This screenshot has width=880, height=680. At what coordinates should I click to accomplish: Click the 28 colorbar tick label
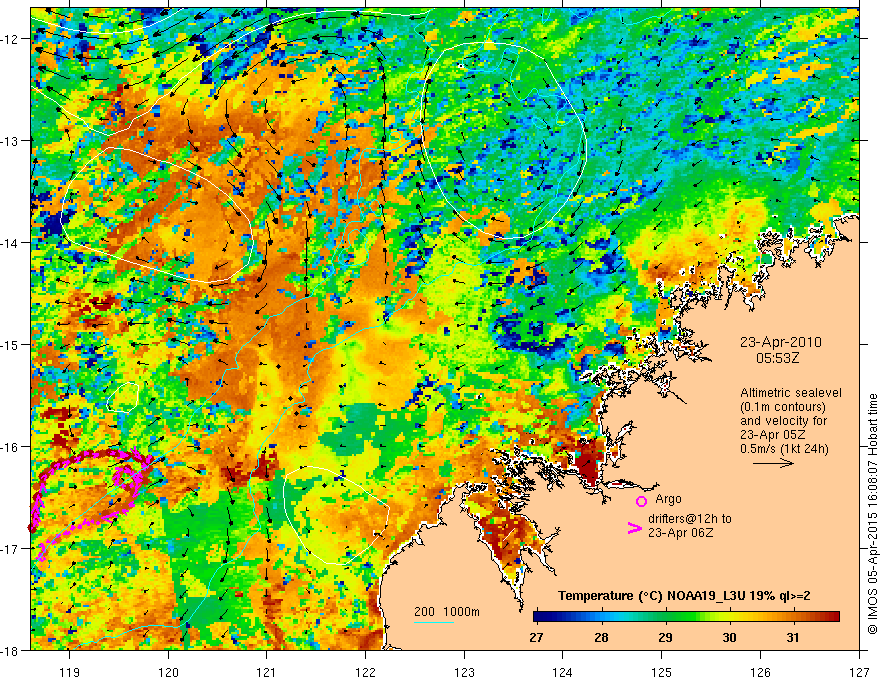(x=601, y=637)
